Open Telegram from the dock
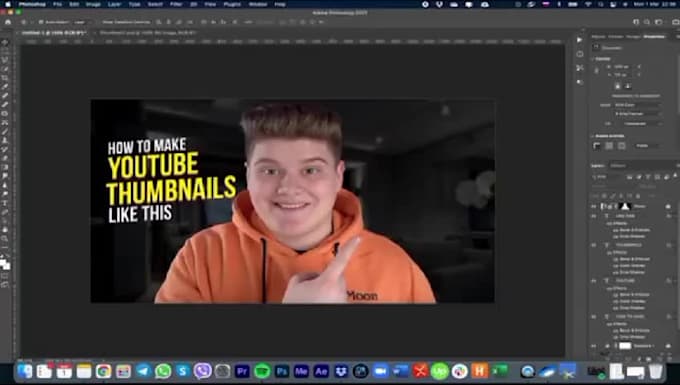 (143, 371)
